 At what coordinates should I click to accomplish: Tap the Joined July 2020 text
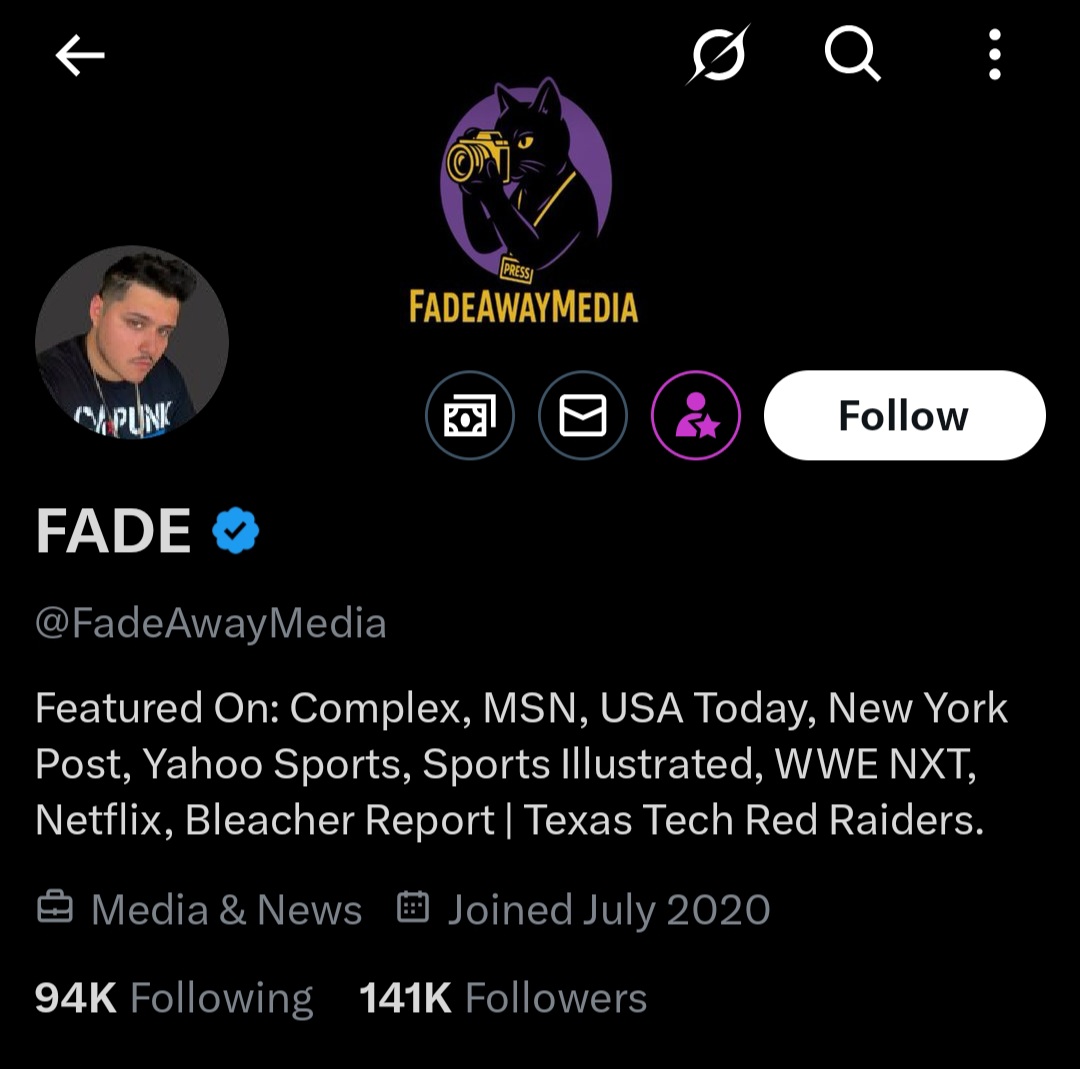[x=608, y=910]
